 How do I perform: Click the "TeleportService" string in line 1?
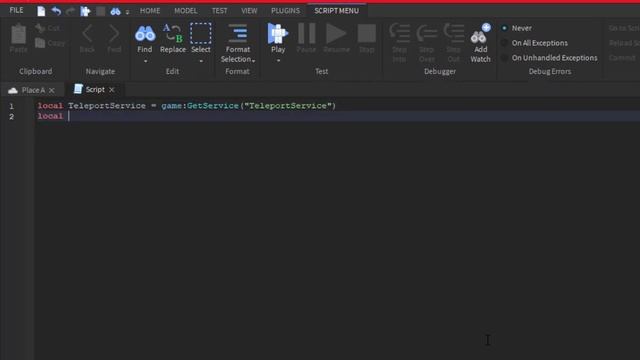tap(288, 106)
